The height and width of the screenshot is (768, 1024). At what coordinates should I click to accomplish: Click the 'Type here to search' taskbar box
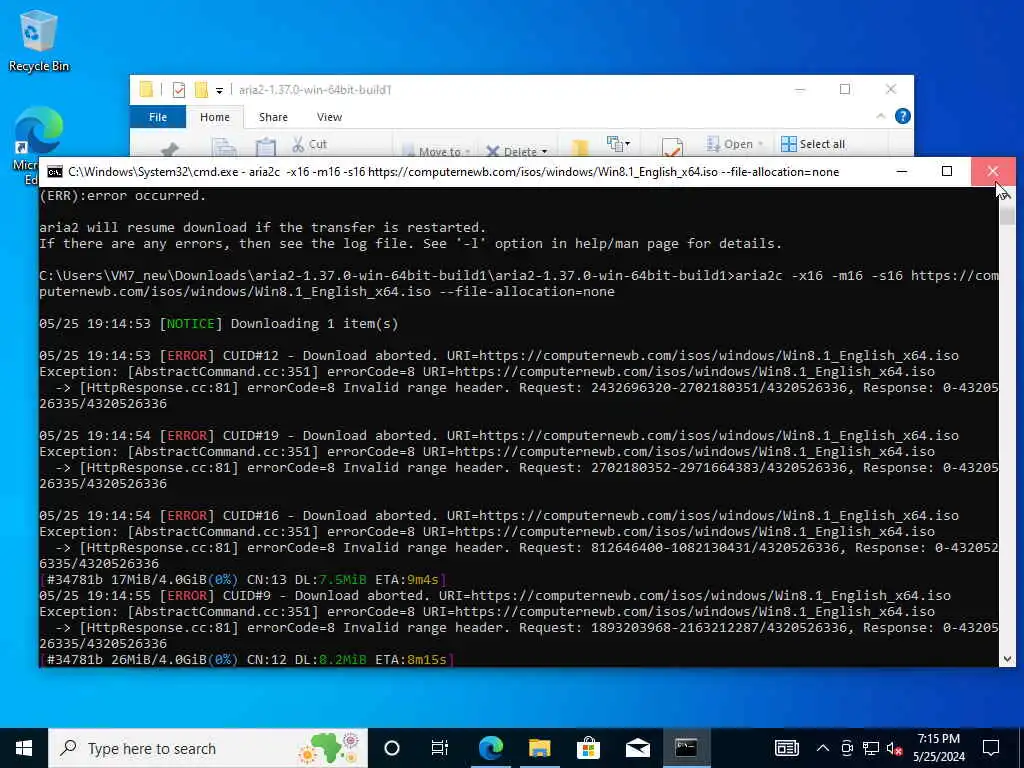(208, 748)
